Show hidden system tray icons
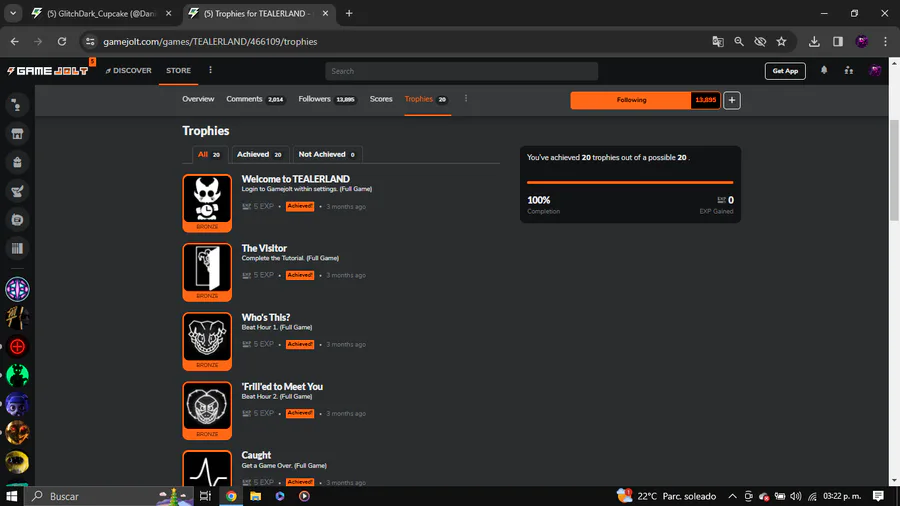The width and height of the screenshot is (900, 506). tap(732, 496)
